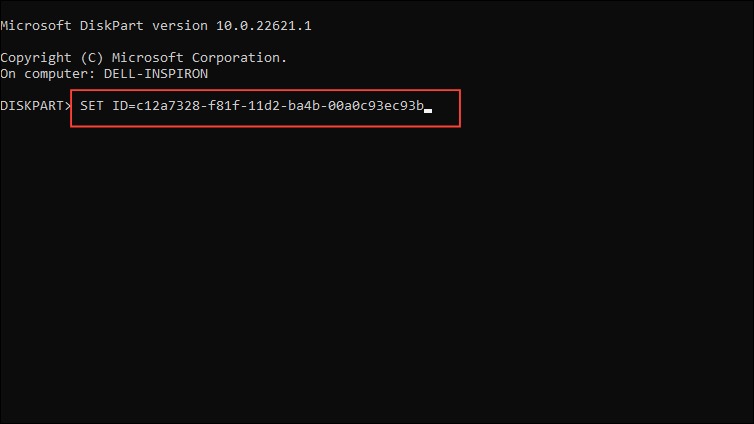Click the computer name DELL-INSPIRON
754x424 pixels.
coord(156,74)
